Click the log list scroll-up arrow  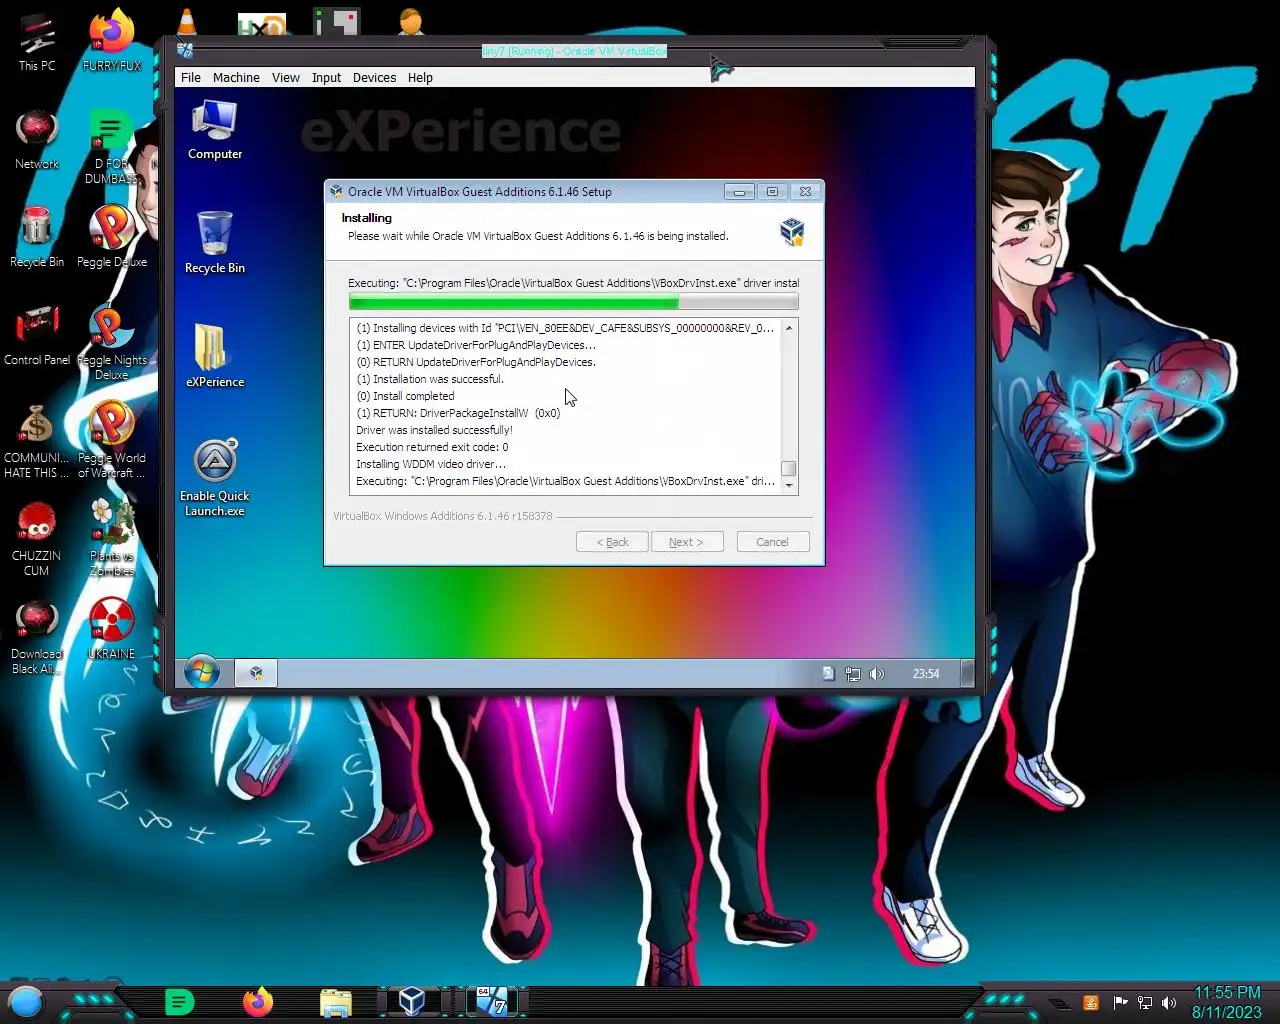click(789, 328)
